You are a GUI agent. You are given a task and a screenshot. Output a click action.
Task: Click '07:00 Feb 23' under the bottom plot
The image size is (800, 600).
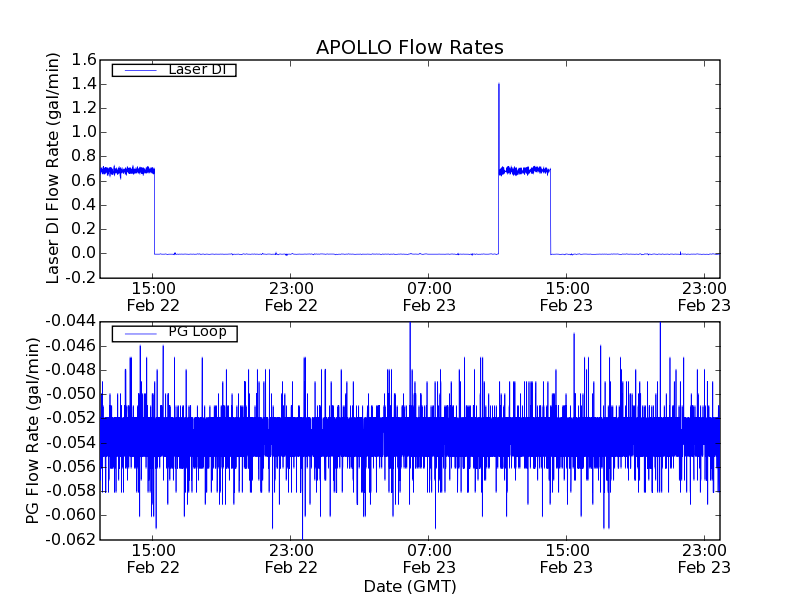click(x=429, y=559)
